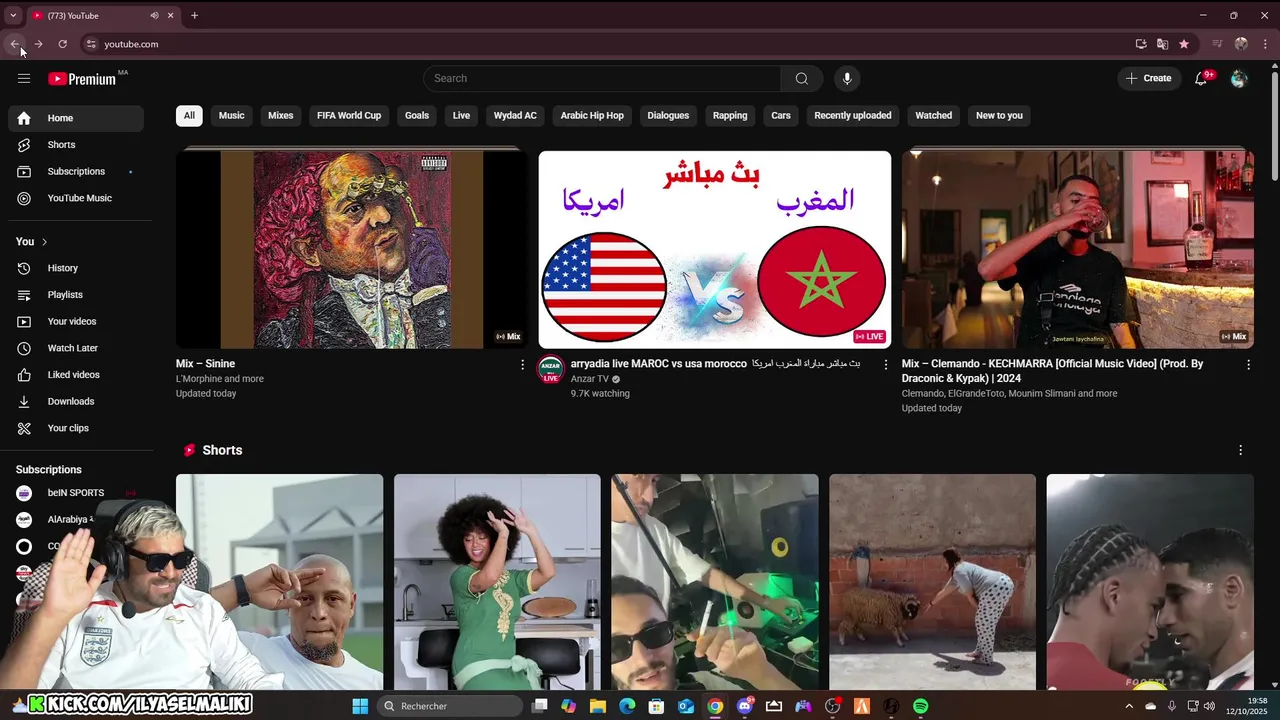Open the Short with woman and sheep

point(932,582)
